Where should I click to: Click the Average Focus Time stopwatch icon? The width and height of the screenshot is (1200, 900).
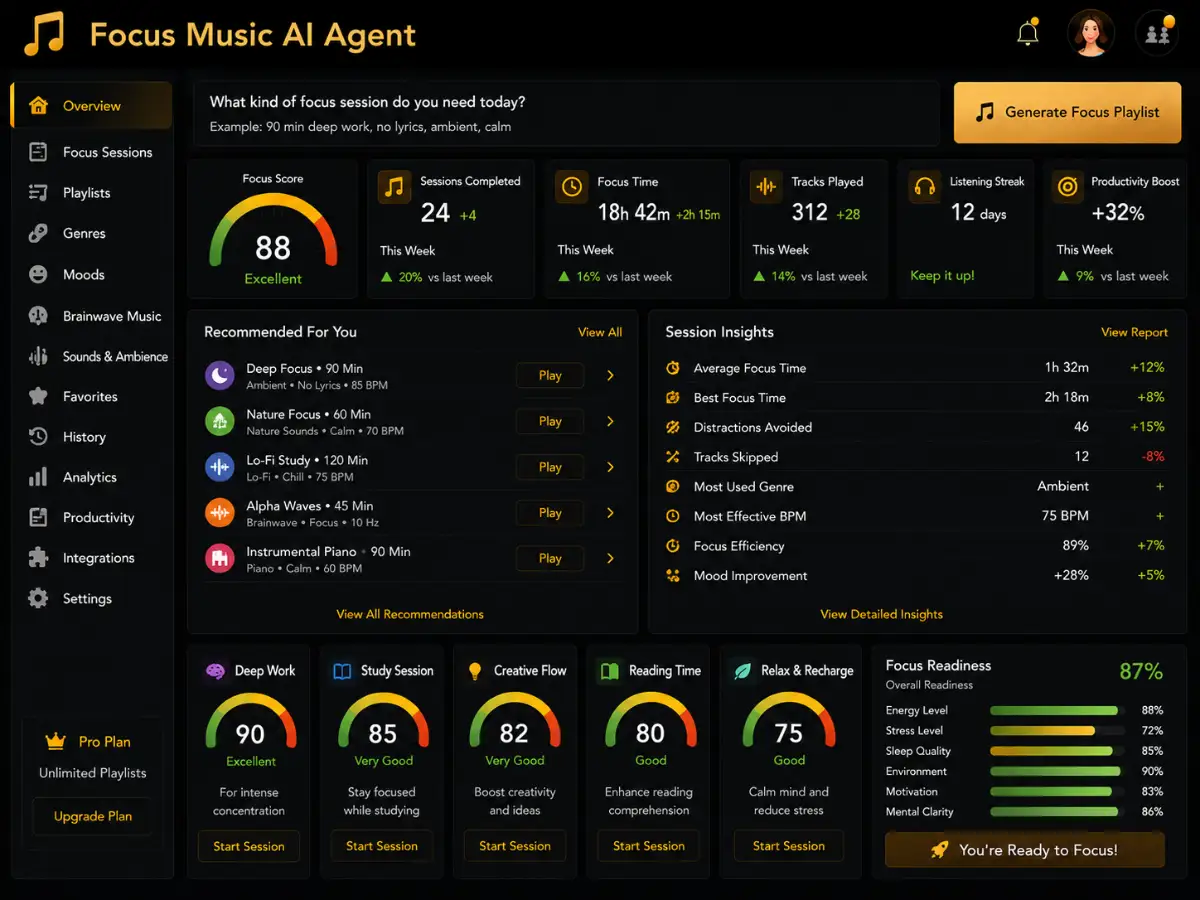pos(673,368)
